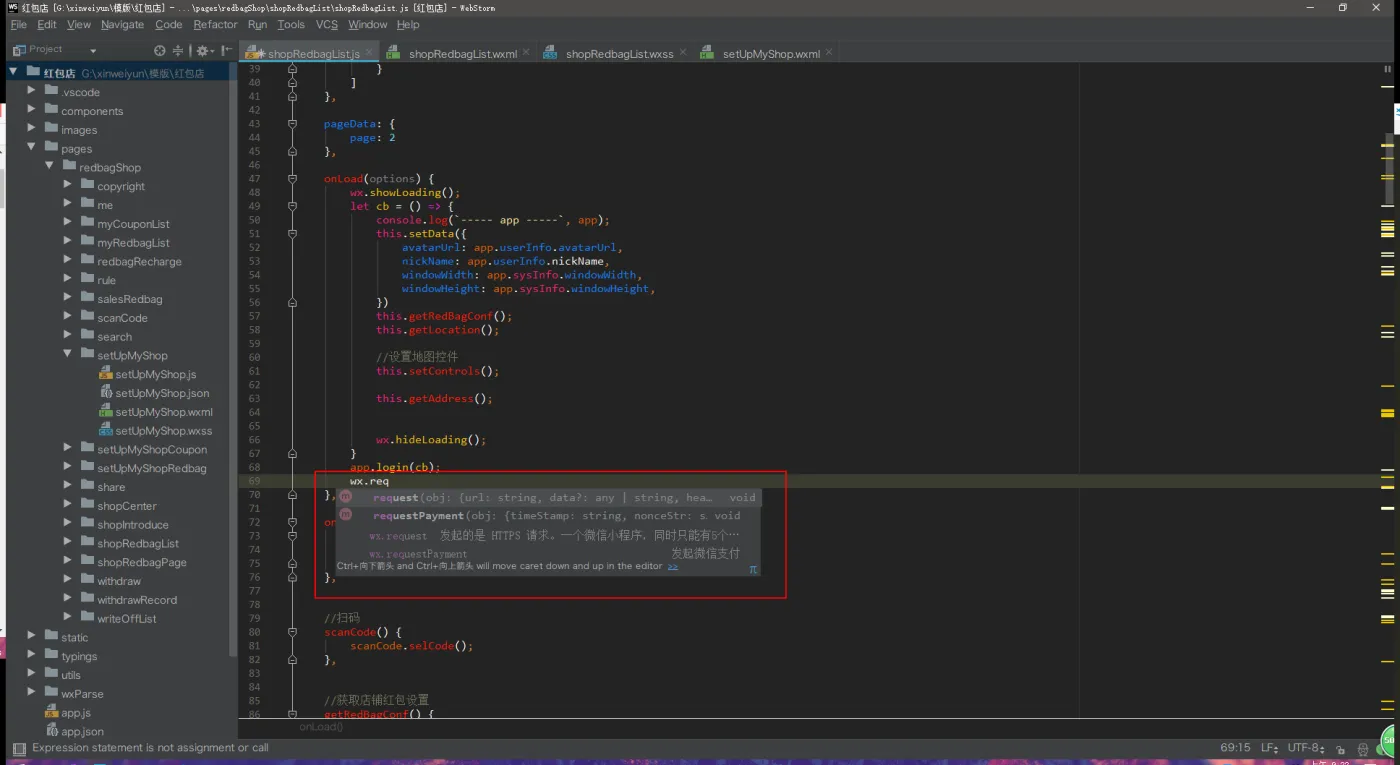
Task: Open the Hector code inspection icon
Action: pyautogui.click(x=1364, y=748)
